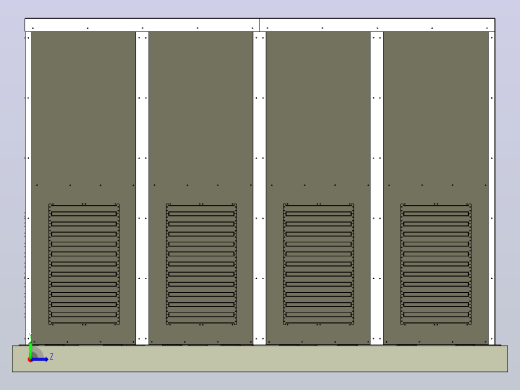
Task: Select the louvered vent on the rightmost panel
Action: [436, 264]
